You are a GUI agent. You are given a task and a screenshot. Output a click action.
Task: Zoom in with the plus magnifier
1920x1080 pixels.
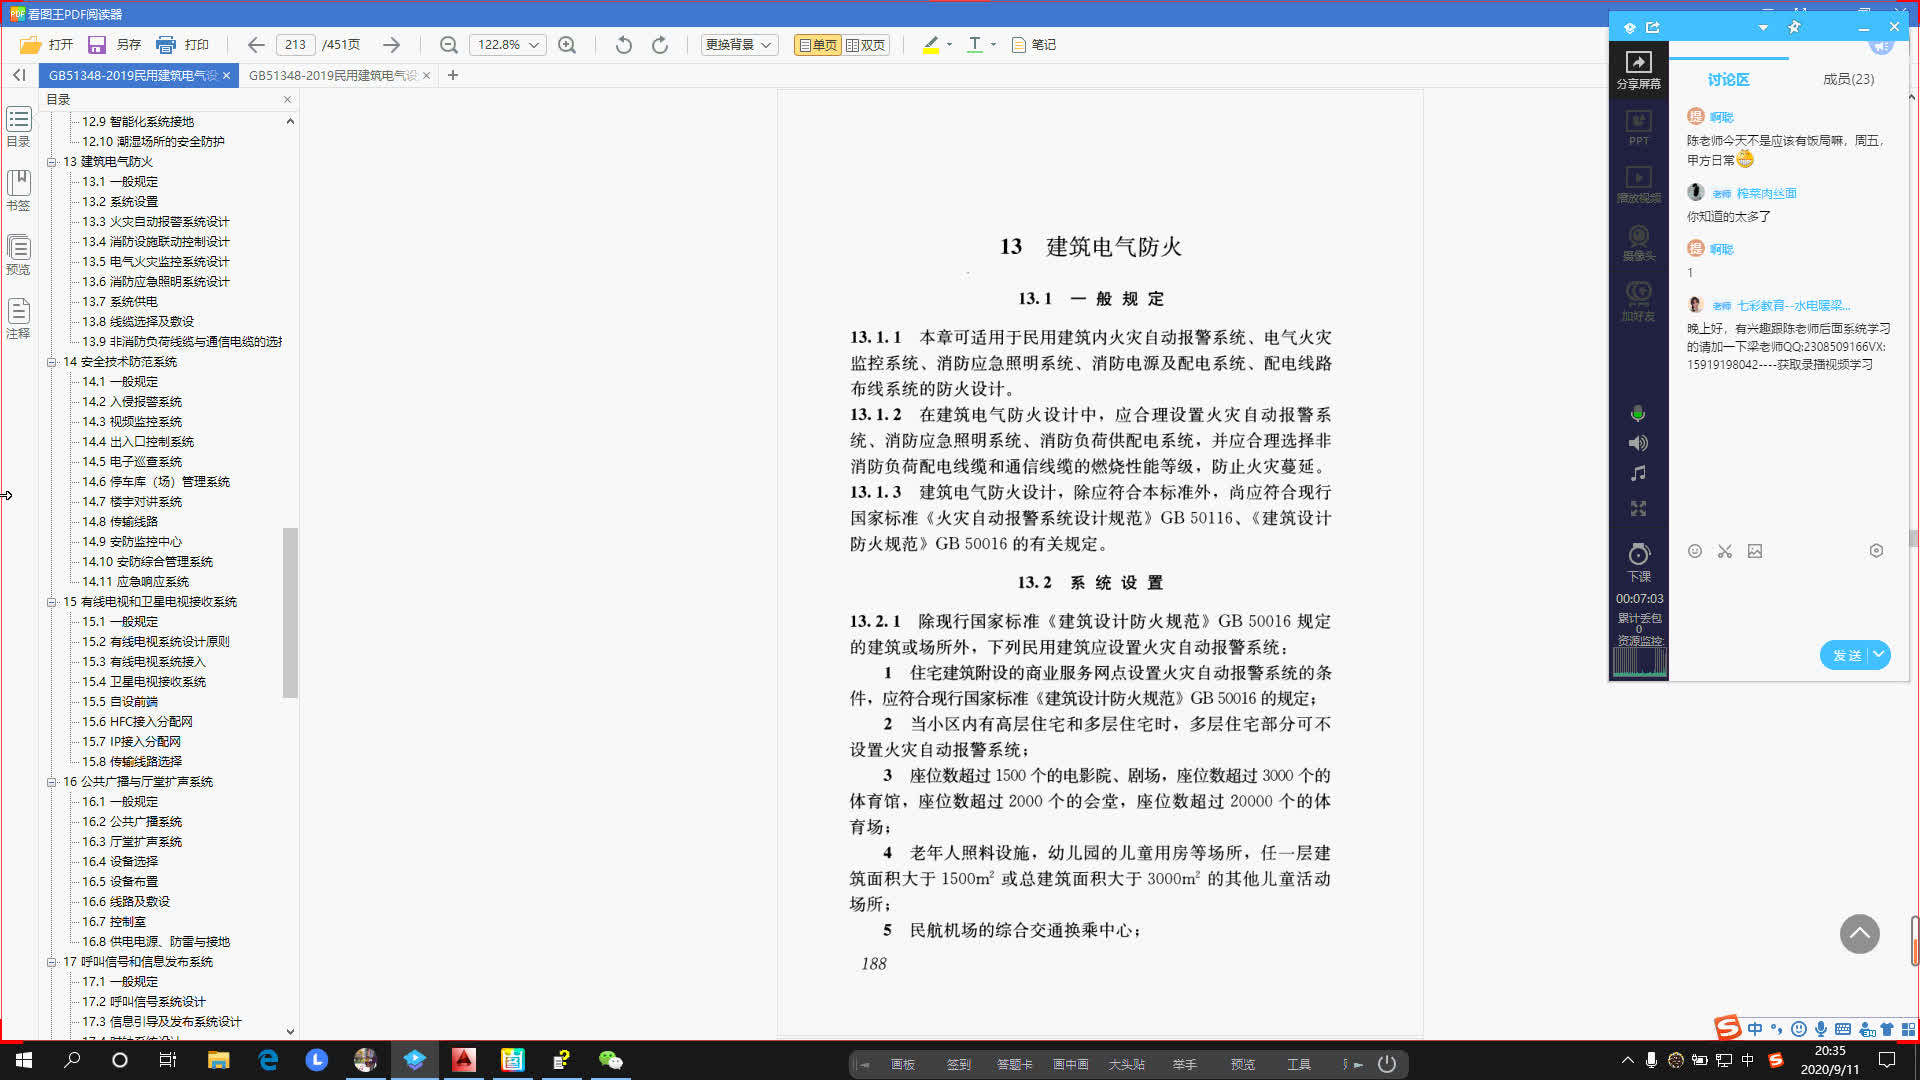[567, 45]
